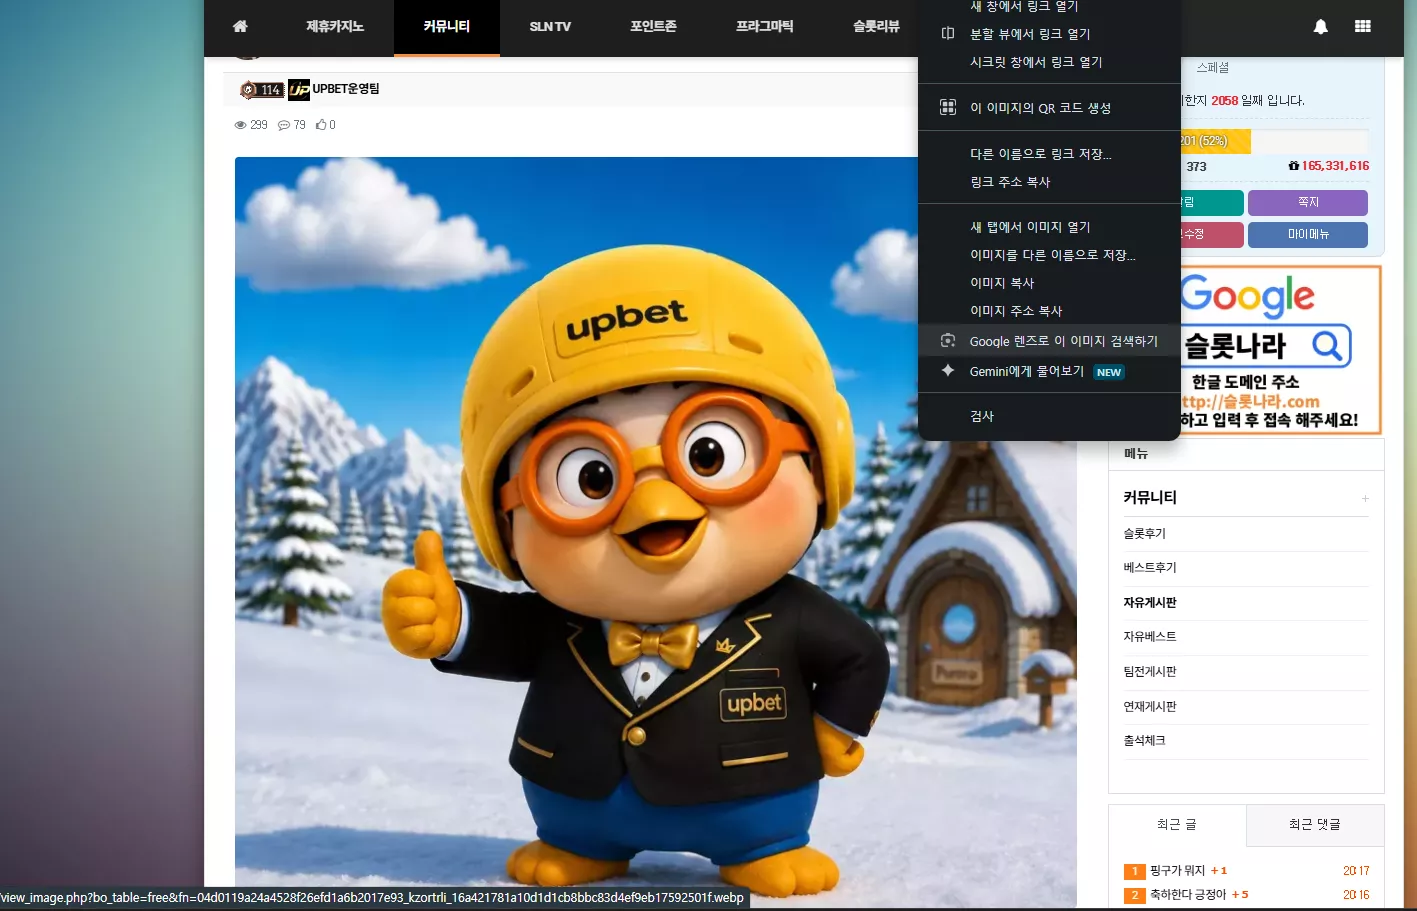Click the split view icon in context menu
Screen dimensions: 1417x911
point(948,34)
